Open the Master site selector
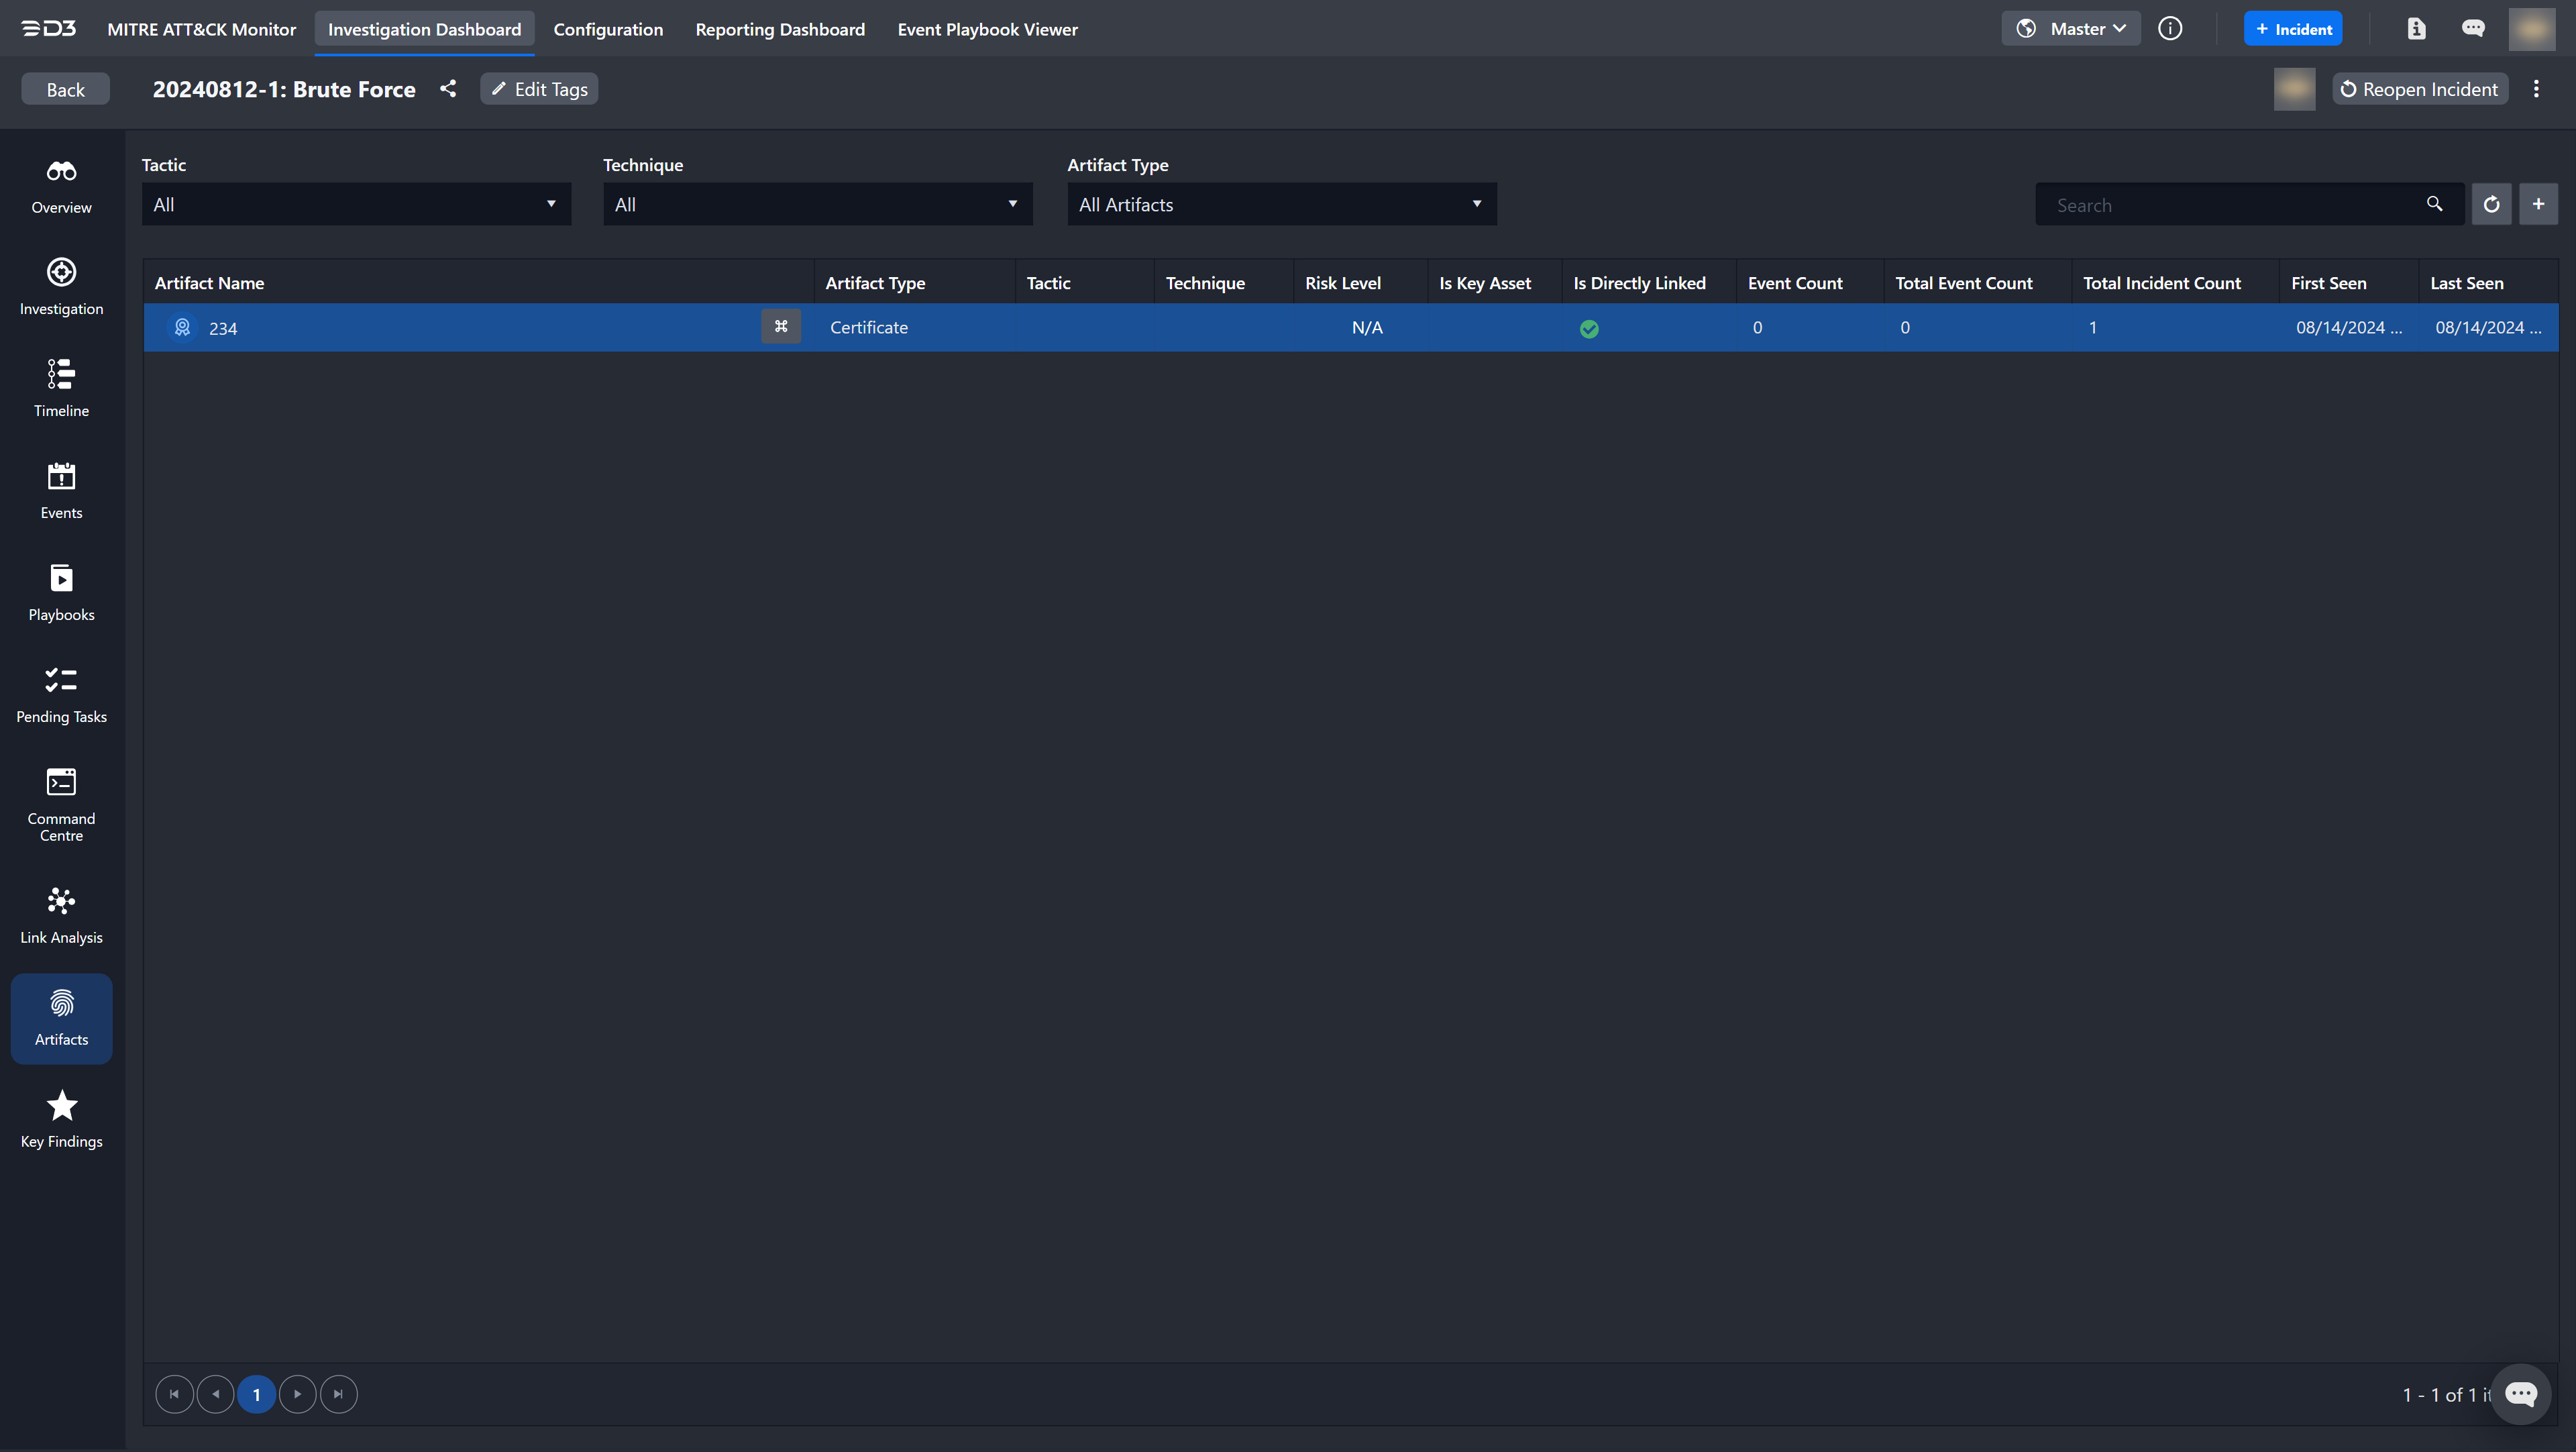This screenshot has width=2576, height=1452. tap(2071, 29)
